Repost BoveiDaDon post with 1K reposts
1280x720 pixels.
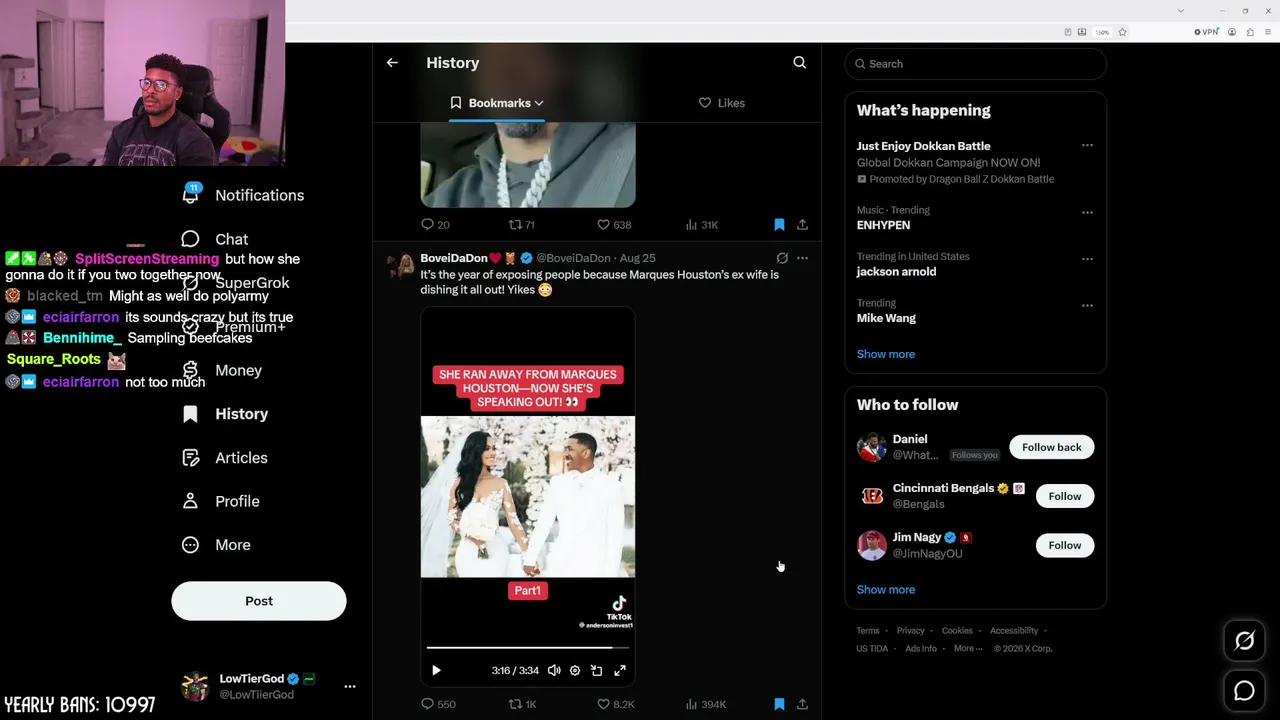click(523, 704)
